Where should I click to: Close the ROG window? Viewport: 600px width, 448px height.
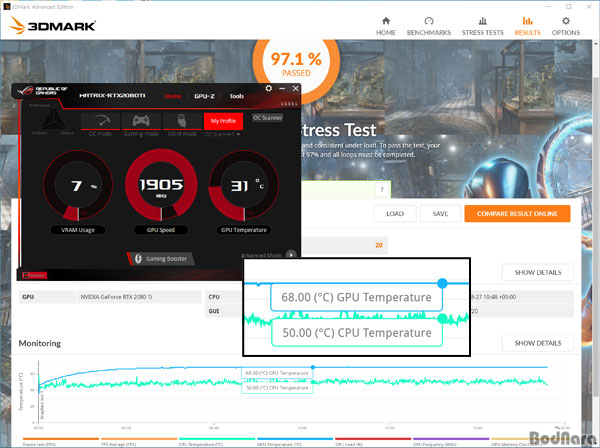[295, 88]
